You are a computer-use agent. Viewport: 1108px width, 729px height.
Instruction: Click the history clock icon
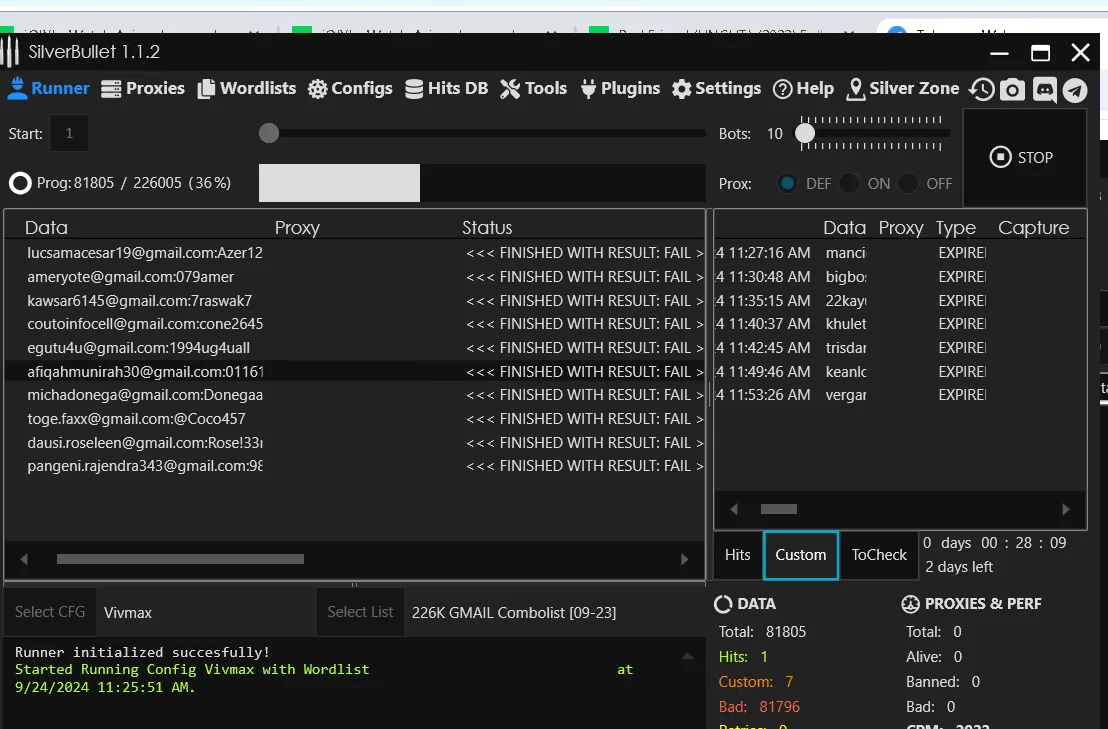click(982, 90)
